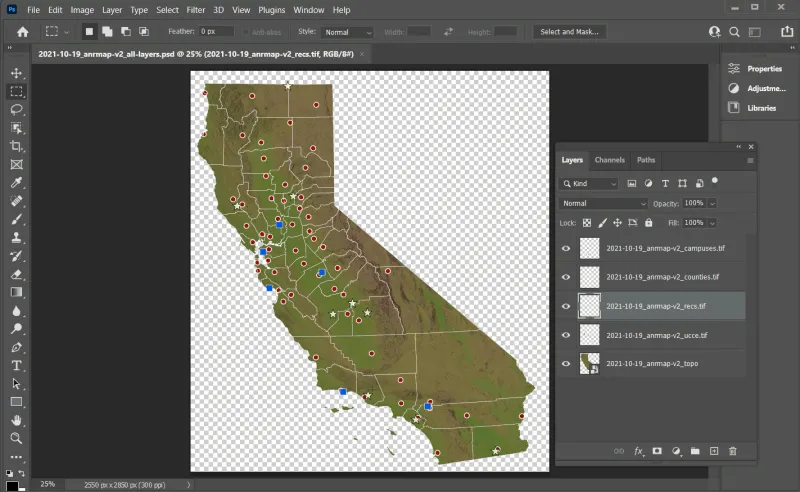This screenshot has height=492, width=800.
Task: Expand the Style dropdown in options bar
Action: tap(348, 32)
